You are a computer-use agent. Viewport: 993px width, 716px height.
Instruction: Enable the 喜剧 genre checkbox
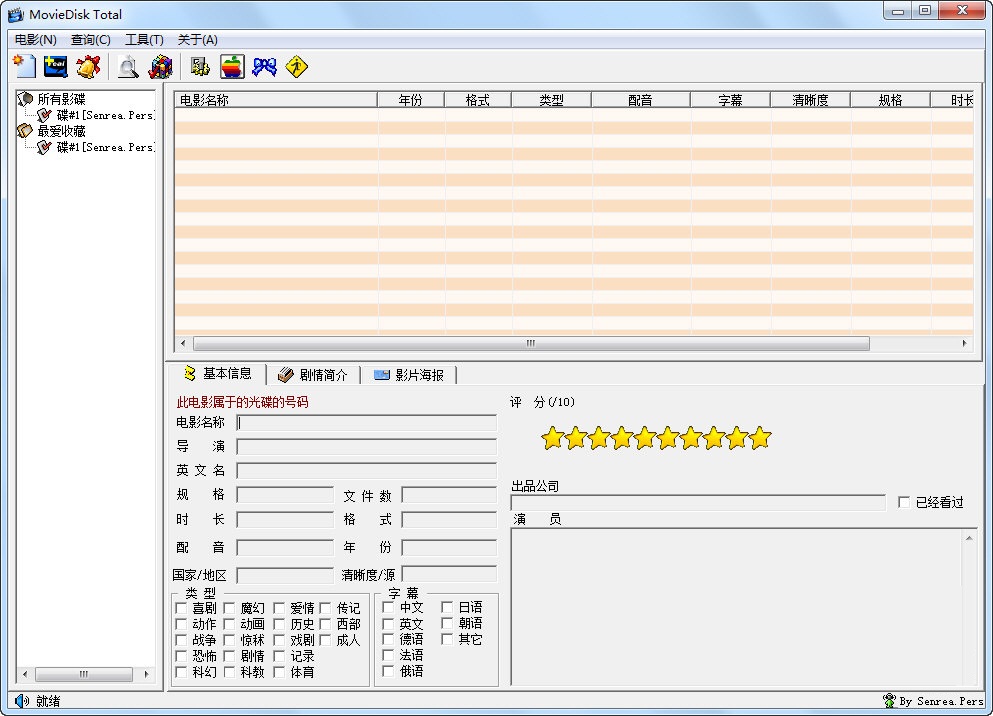[180, 607]
